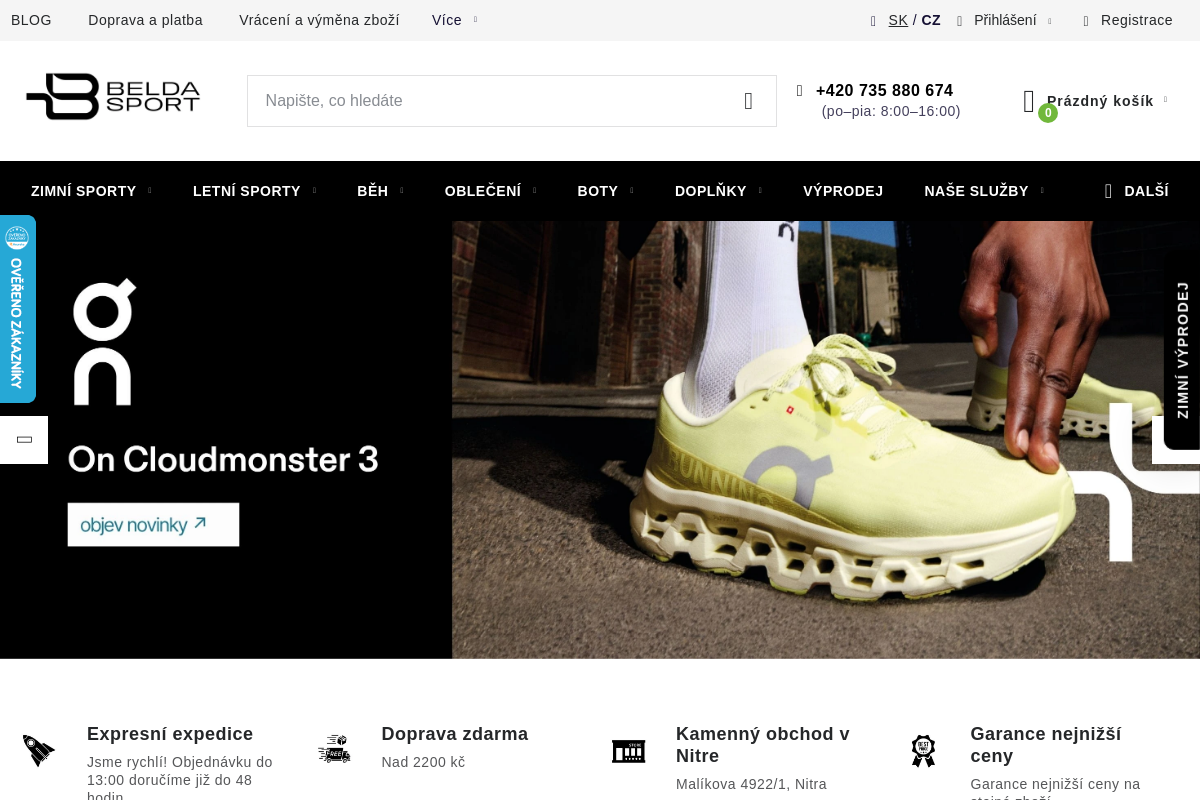Click the search magnifier icon

point(748,101)
